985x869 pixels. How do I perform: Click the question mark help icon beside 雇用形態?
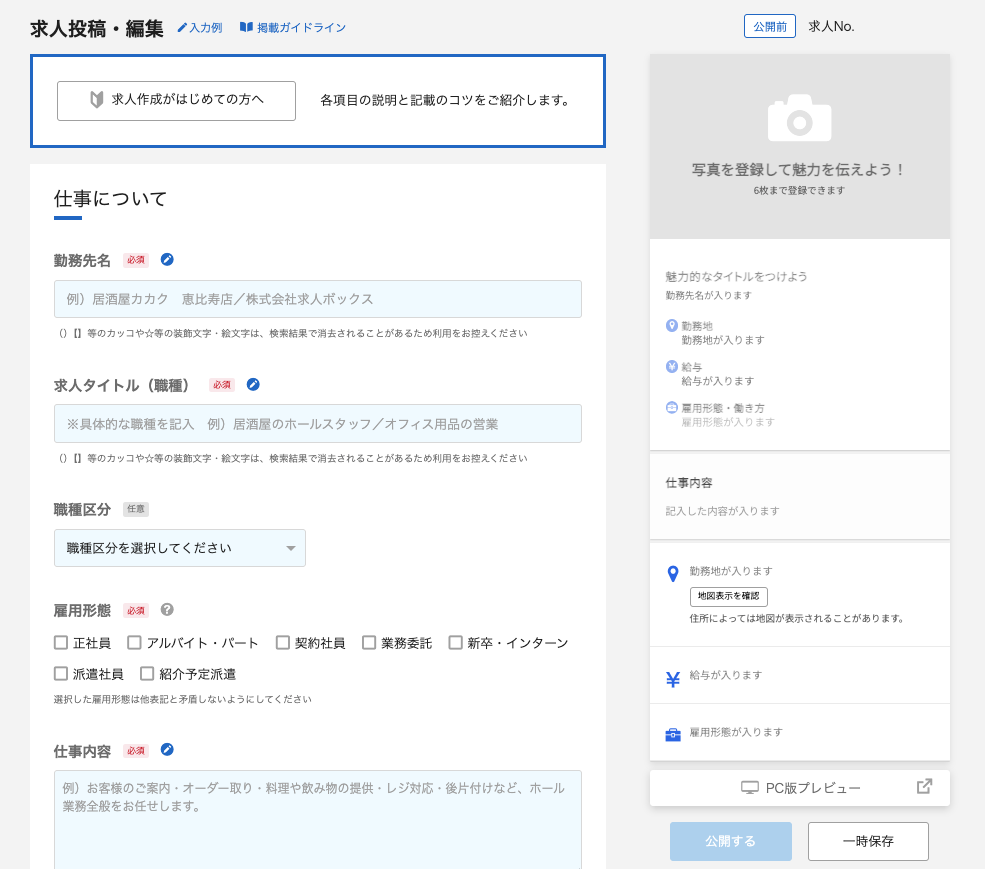[x=167, y=610]
